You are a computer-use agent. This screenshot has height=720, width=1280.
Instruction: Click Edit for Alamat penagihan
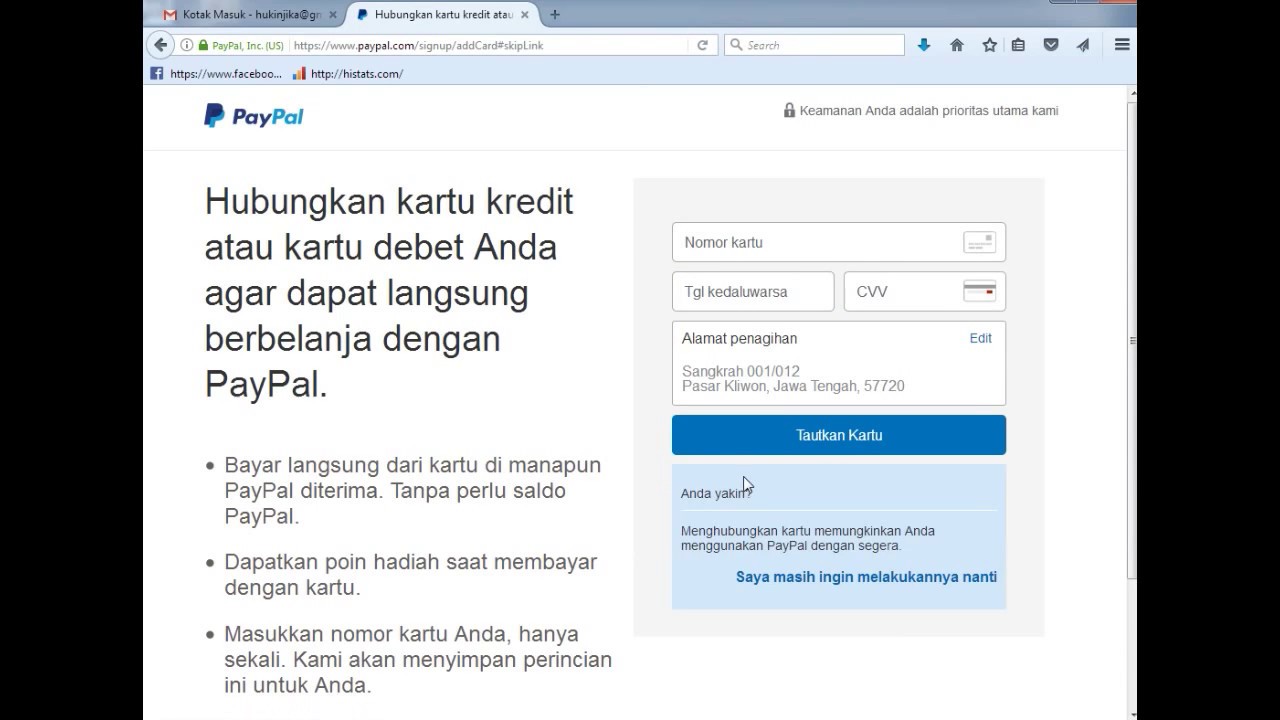980,338
